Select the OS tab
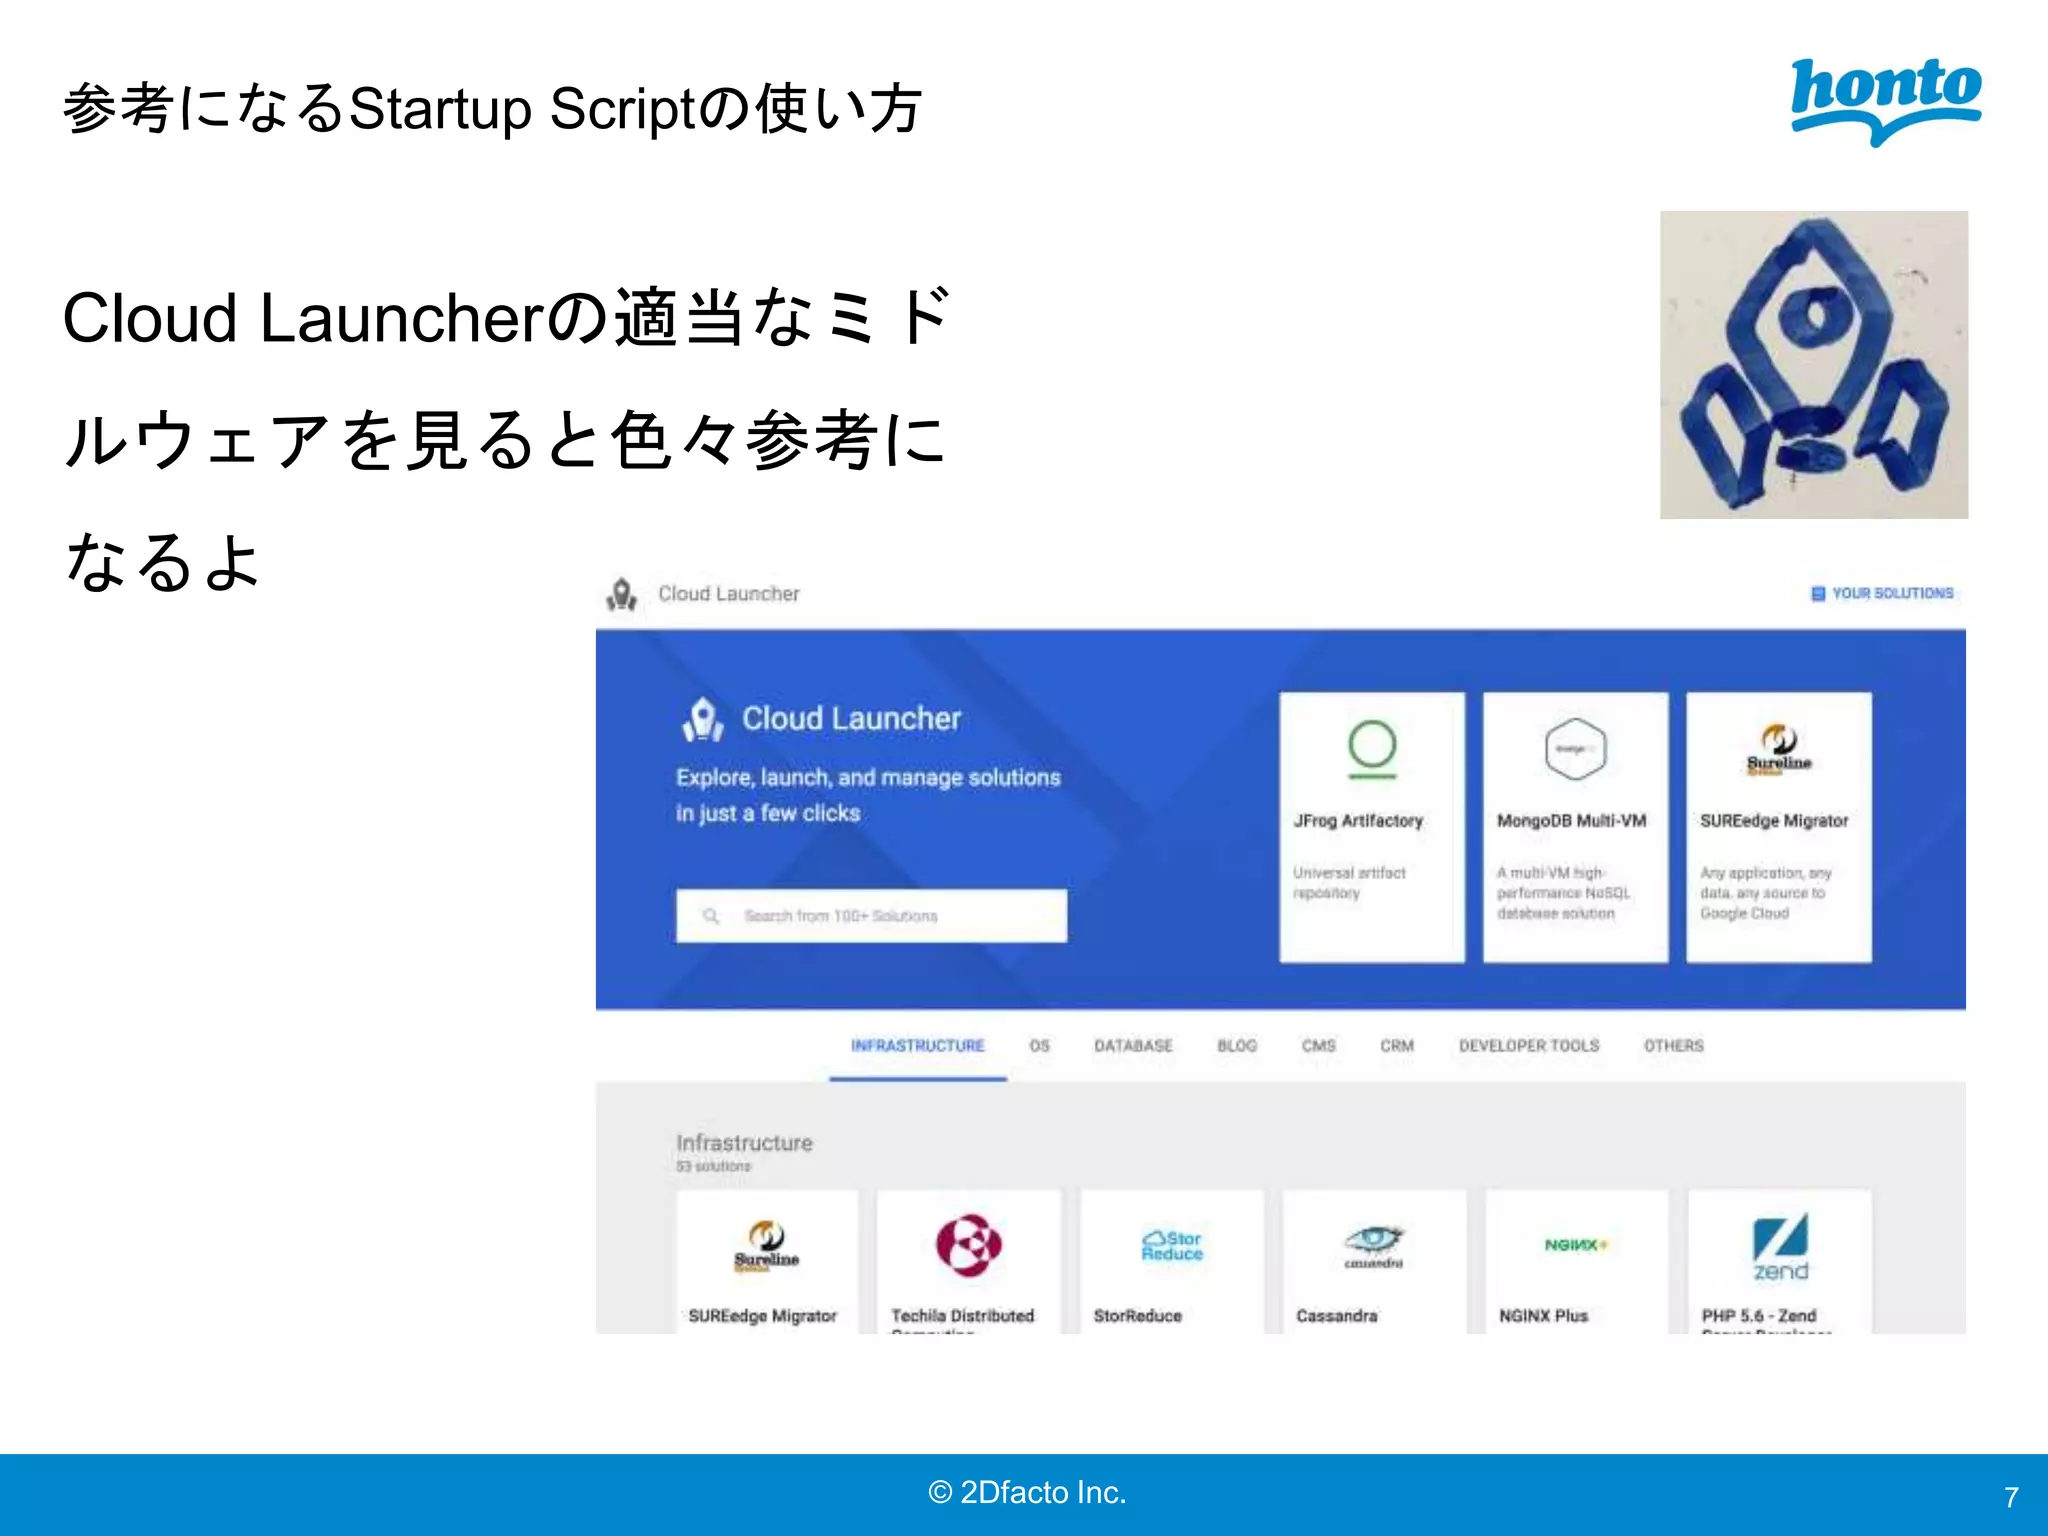This screenshot has height=1536, width=2048. pos(1040,1045)
